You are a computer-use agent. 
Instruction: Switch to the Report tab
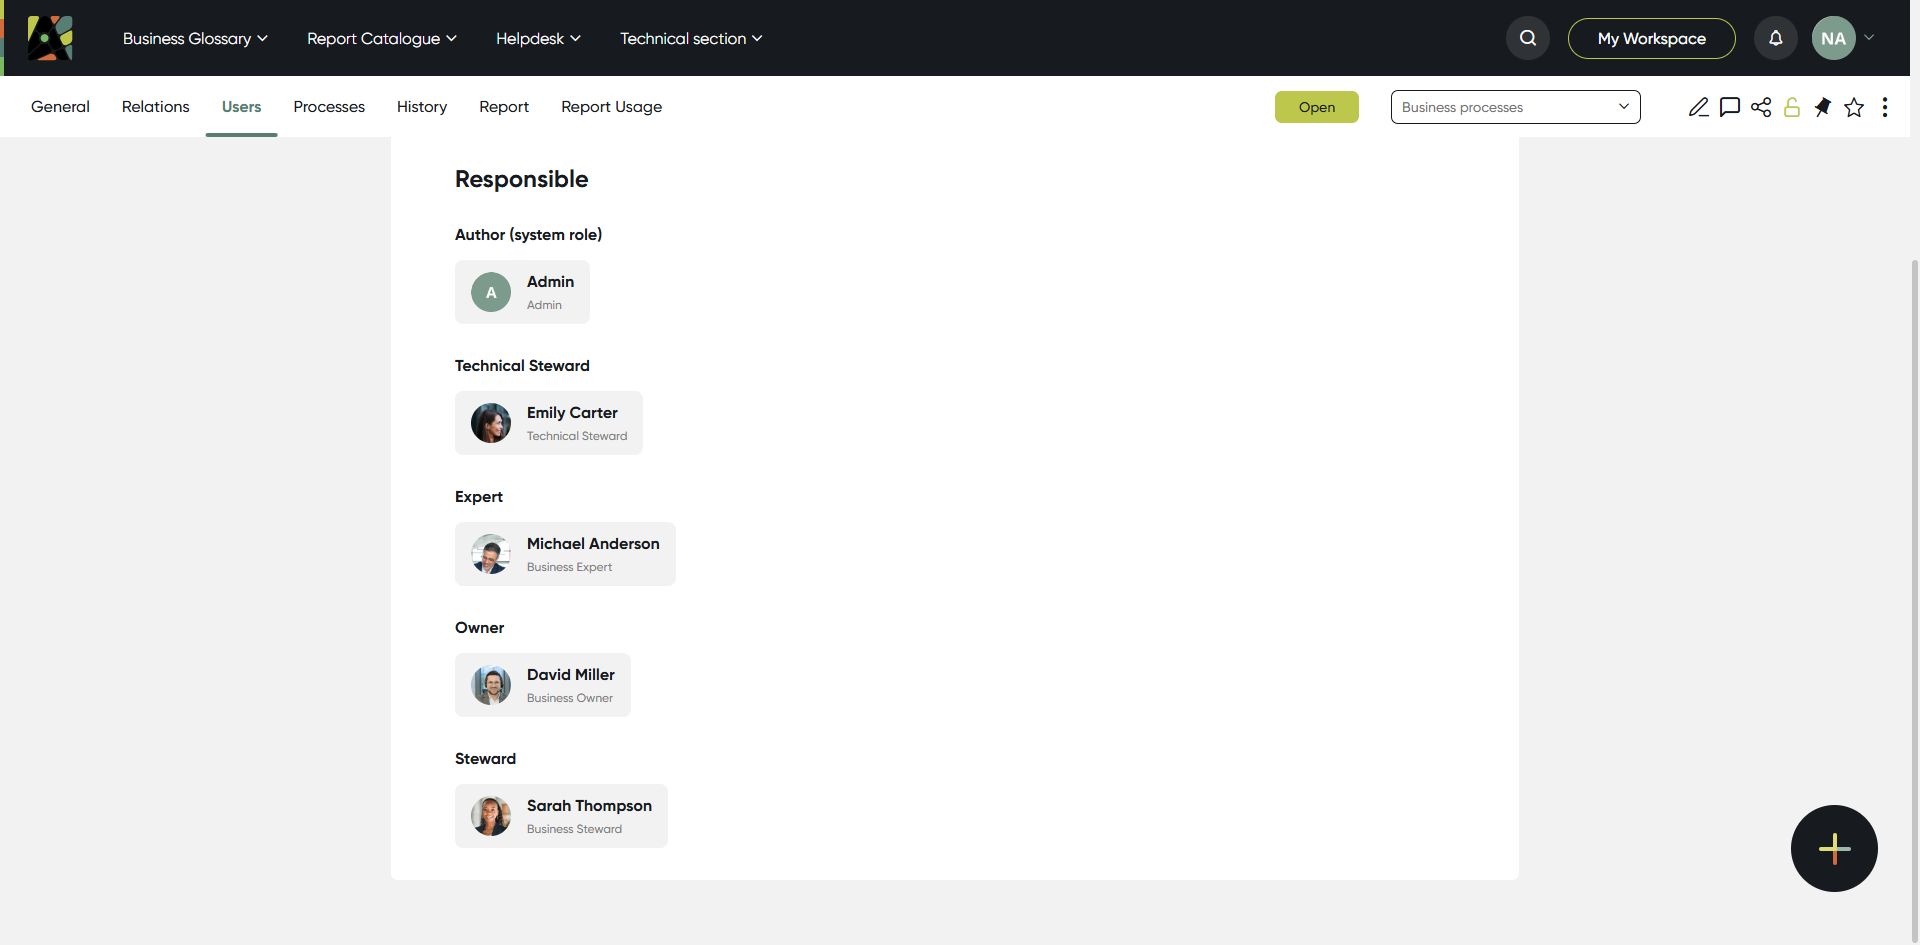pos(504,107)
